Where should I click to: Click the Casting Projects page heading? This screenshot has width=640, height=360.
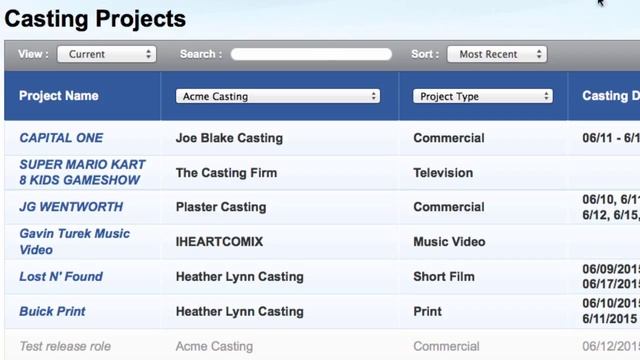coord(95,19)
